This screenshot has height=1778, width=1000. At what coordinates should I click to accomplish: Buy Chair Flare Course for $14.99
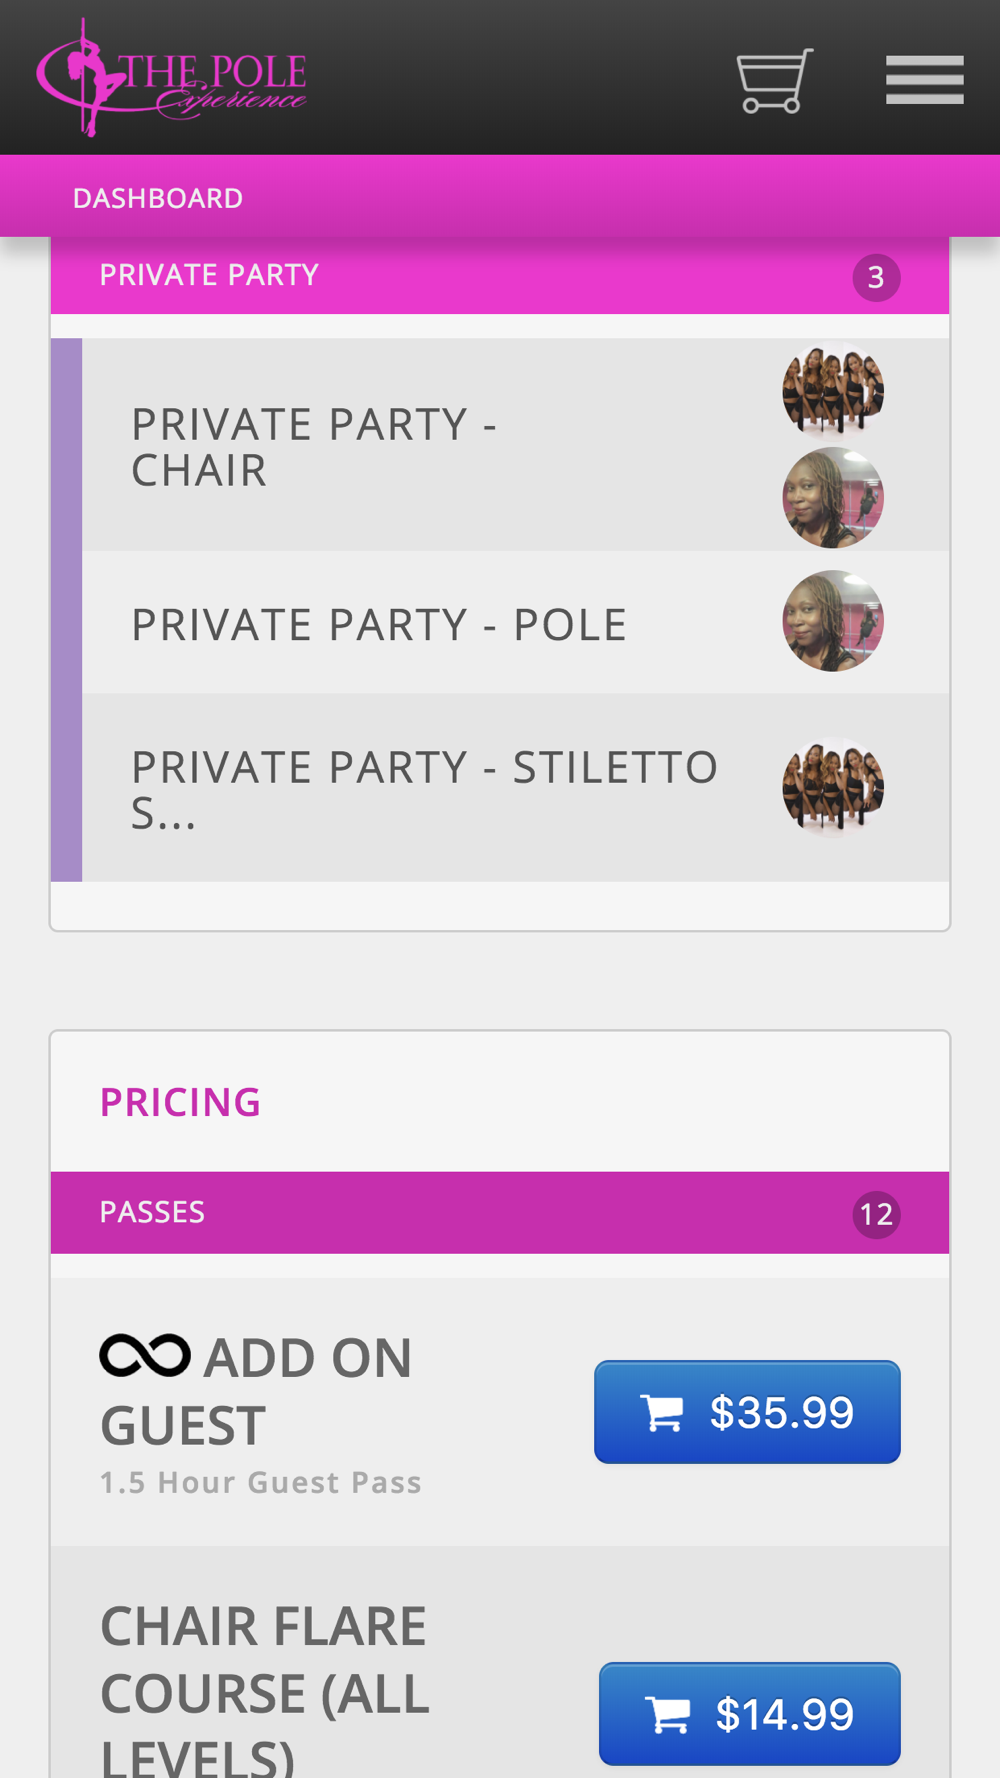pos(750,1714)
